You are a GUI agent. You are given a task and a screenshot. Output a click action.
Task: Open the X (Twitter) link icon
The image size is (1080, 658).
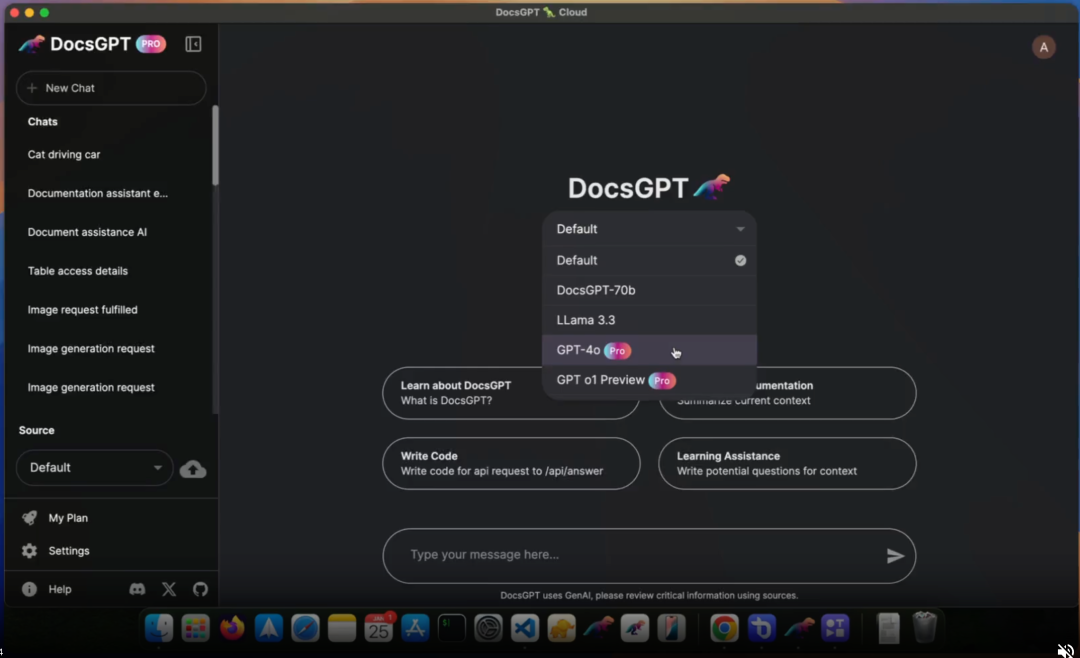(169, 589)
